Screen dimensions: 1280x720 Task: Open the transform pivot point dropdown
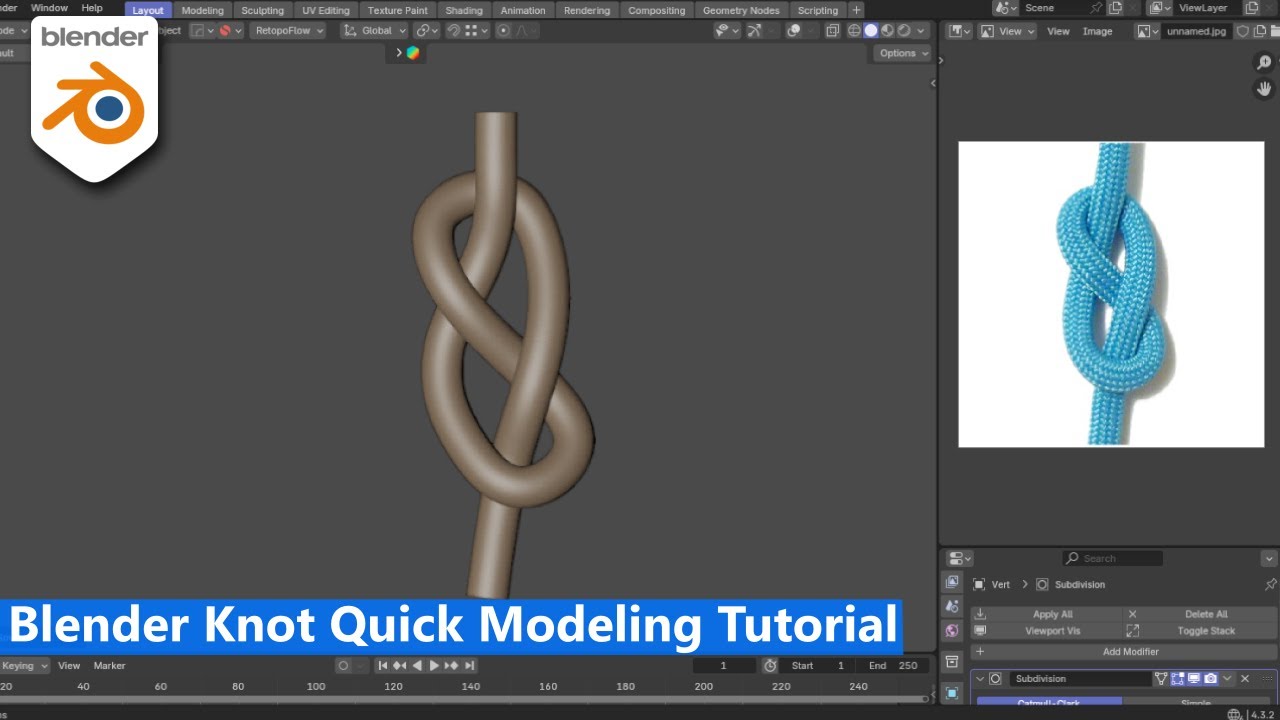click(x=426, y=31)
